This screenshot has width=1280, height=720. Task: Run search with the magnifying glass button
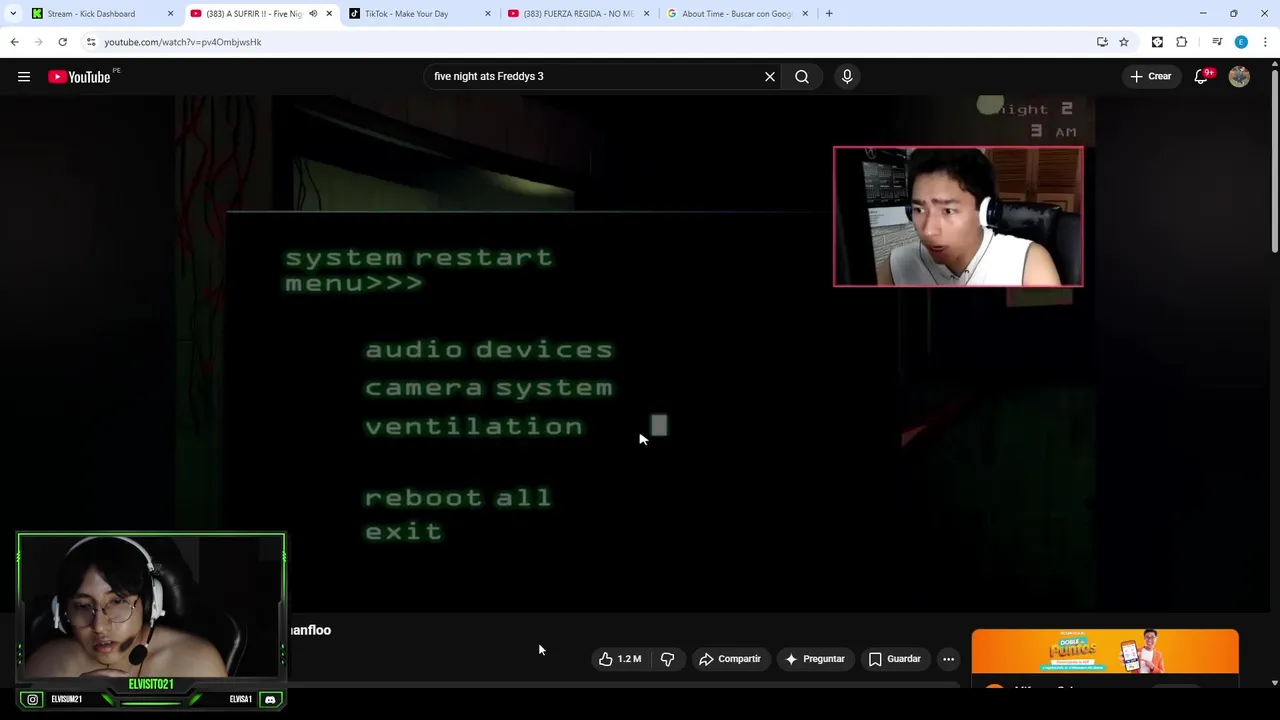(x=802, y=76)
